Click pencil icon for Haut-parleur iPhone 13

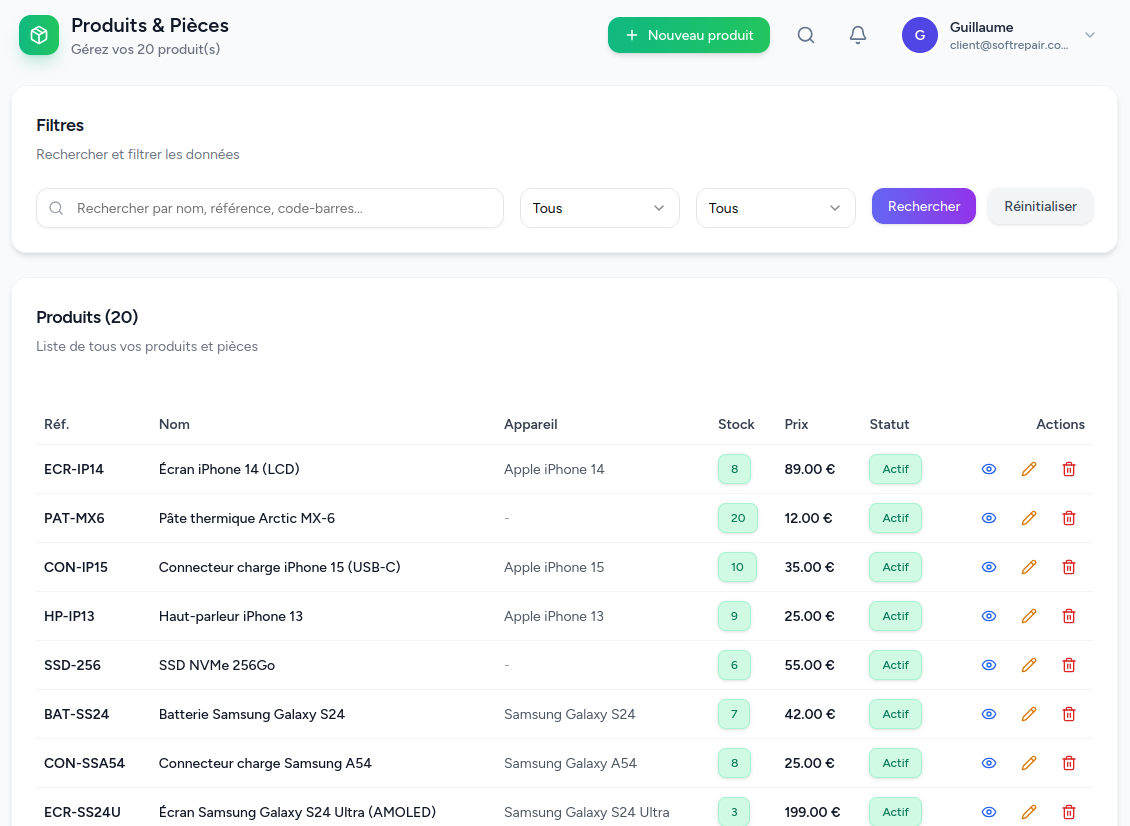(x=1028, y=616)
